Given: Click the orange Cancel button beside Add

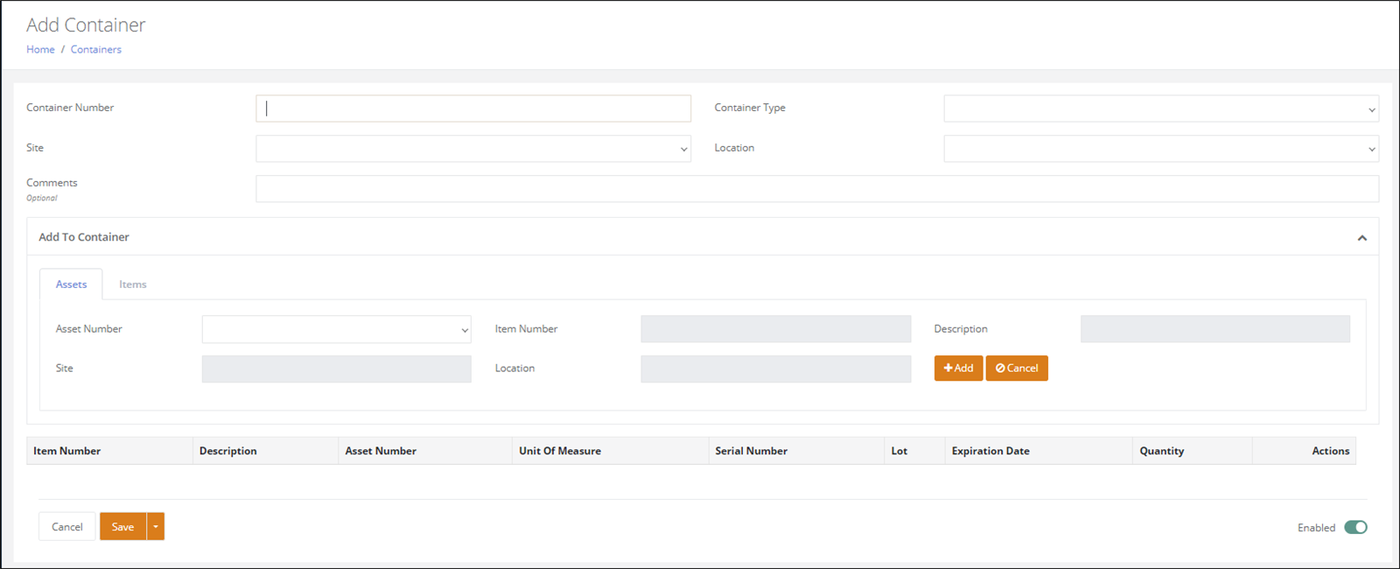Looking at the screenshot, I should click(1017, 368).
